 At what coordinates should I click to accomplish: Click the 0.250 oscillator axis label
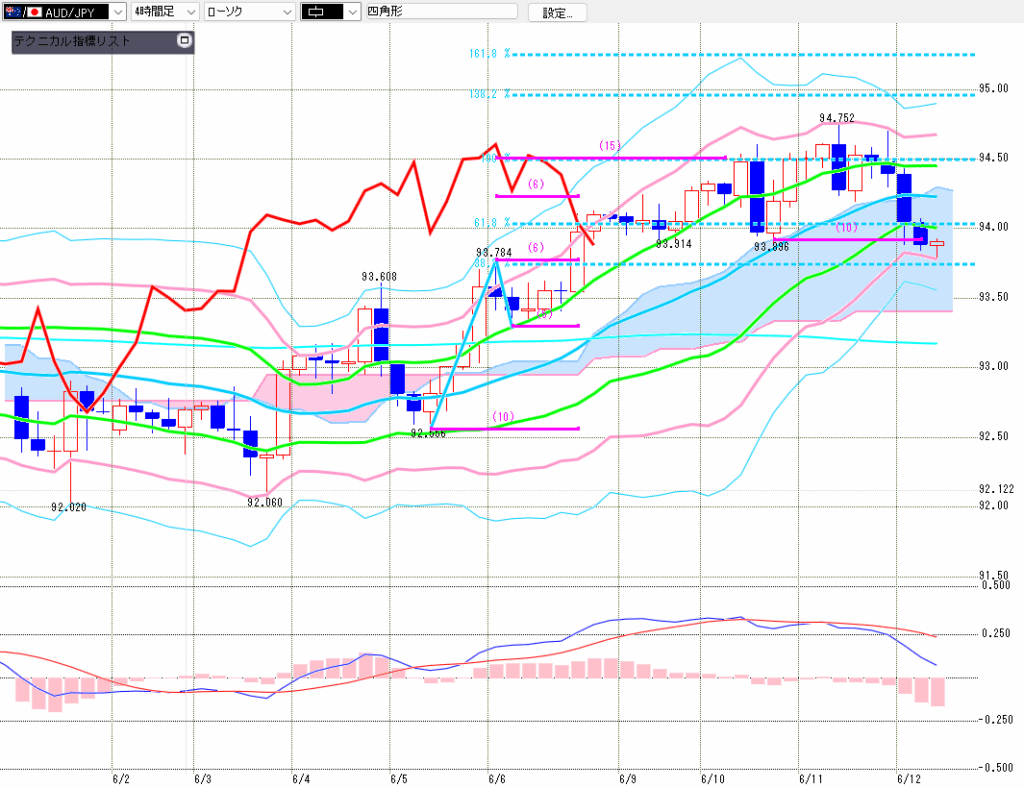996,633
